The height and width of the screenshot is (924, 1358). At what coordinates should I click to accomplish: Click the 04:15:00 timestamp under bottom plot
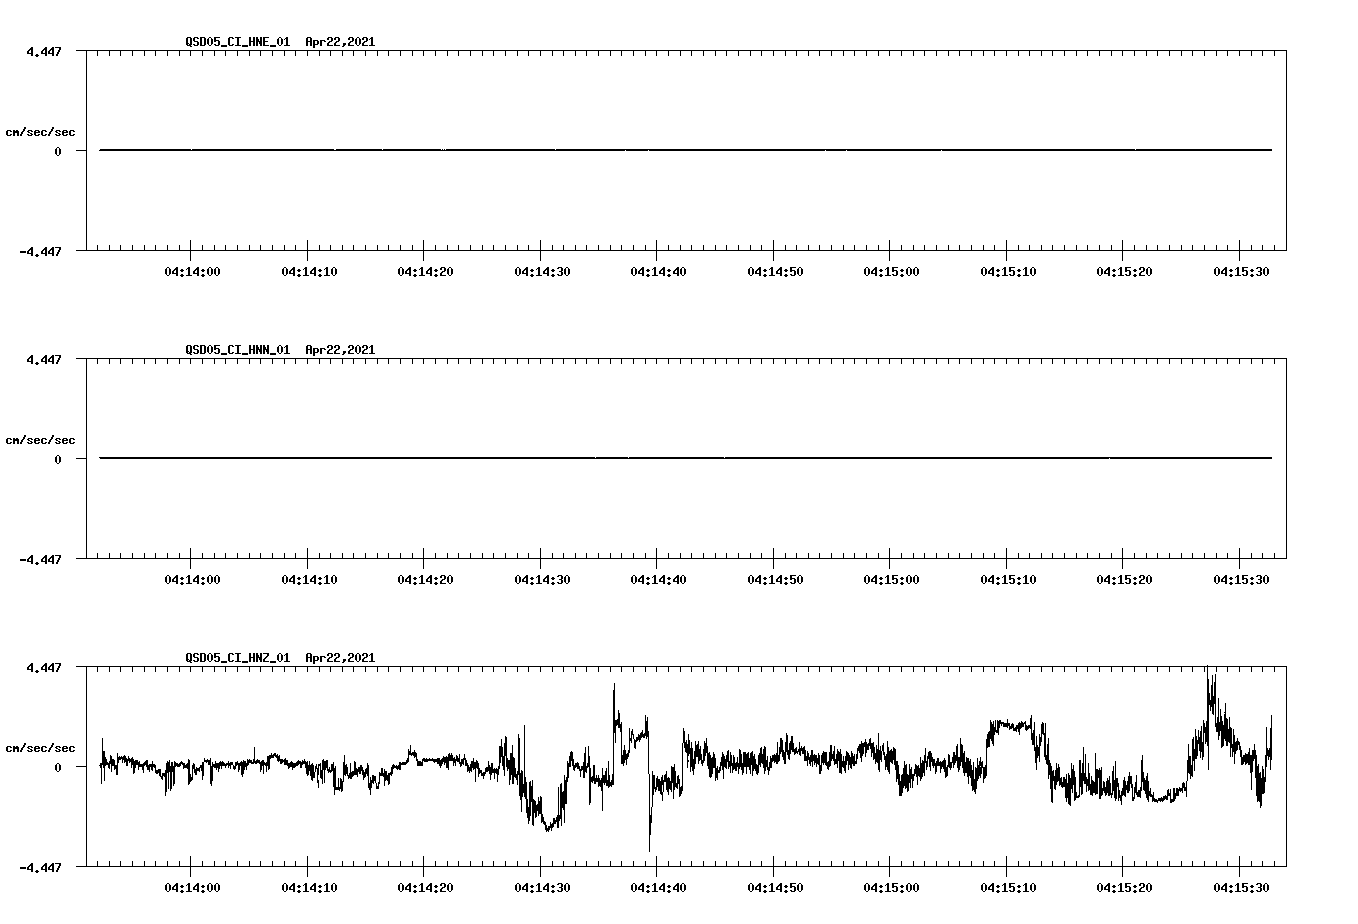pyautogui.click(x=890, y=885)
